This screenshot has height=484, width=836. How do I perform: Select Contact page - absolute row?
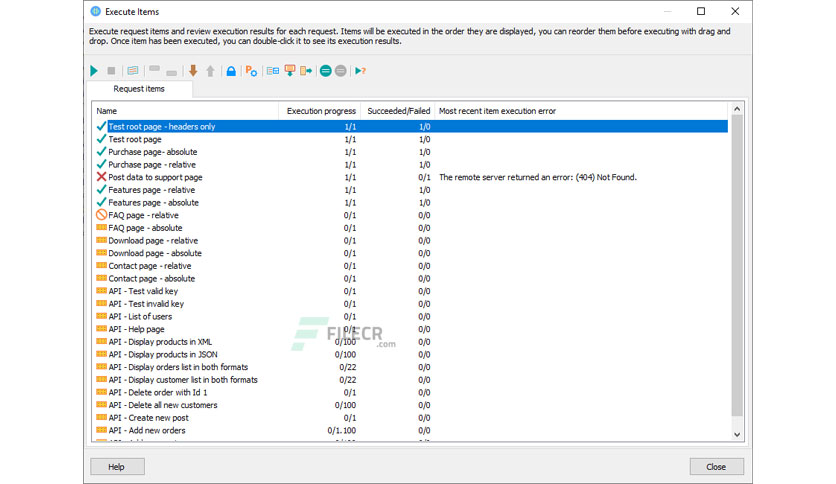411,278
